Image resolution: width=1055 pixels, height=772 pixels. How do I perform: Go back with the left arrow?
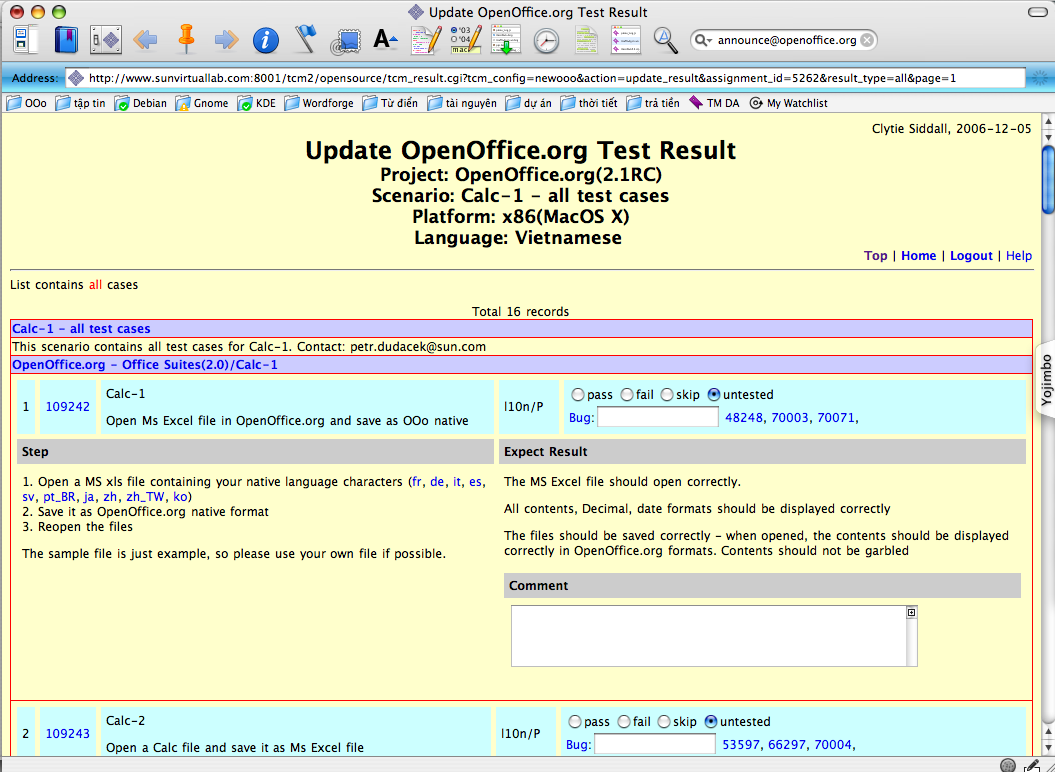point(145,40)
